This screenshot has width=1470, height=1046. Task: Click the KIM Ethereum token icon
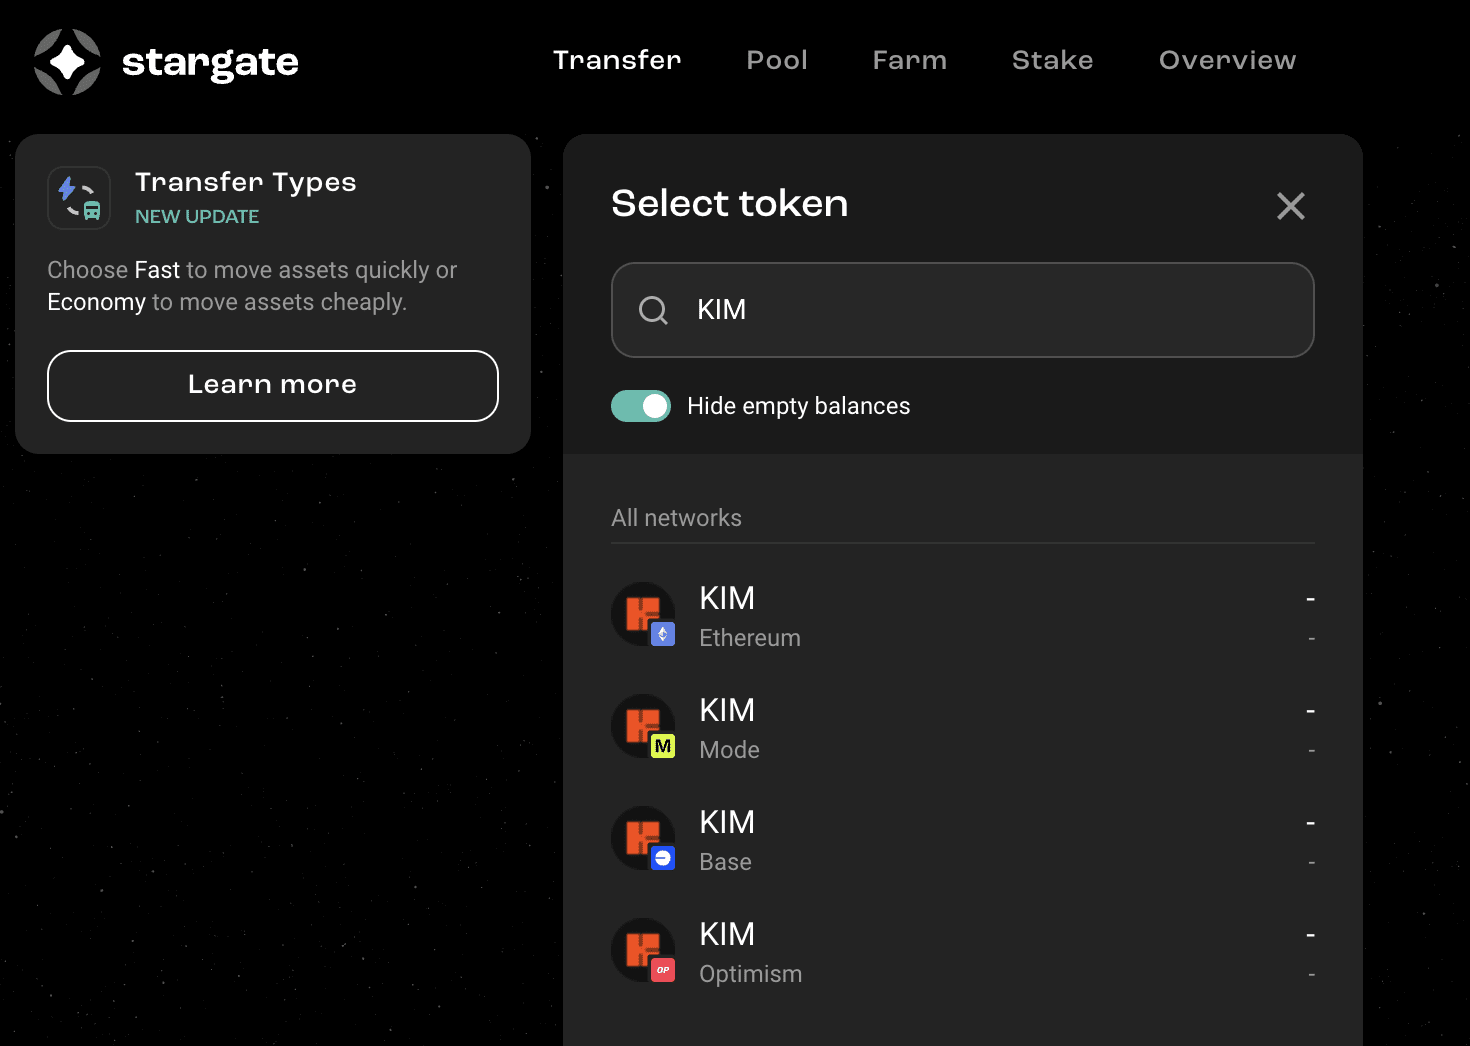click(643, 615)
